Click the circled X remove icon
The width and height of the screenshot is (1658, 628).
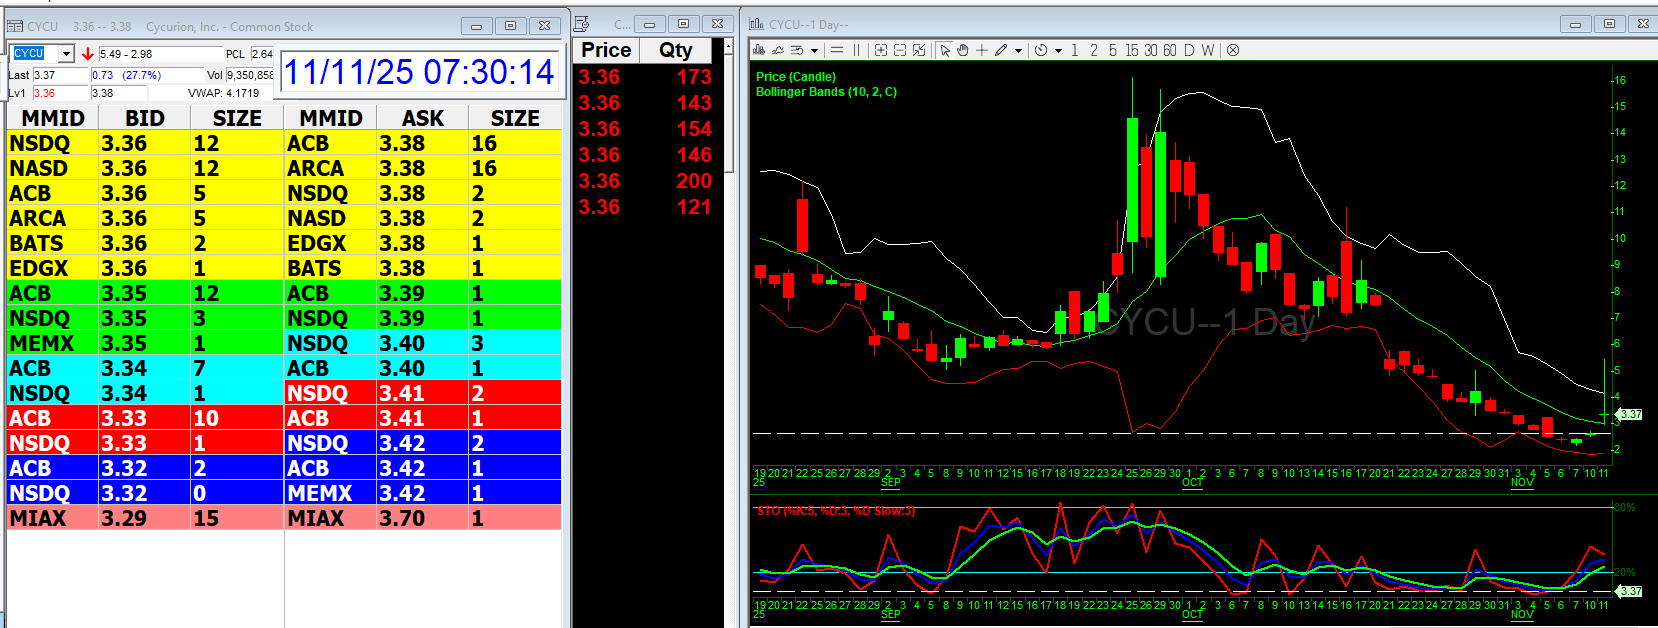coord(1233,50)
